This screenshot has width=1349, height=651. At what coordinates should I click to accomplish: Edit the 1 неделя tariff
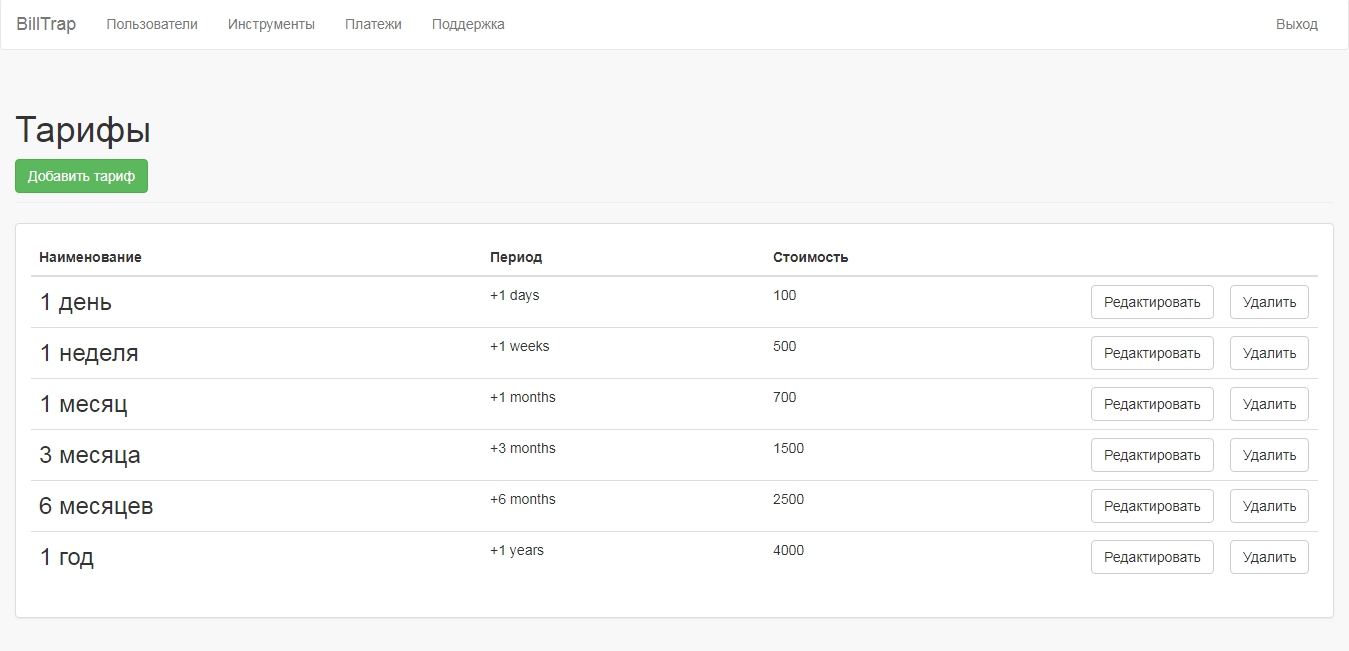[x=1151, y=353]
